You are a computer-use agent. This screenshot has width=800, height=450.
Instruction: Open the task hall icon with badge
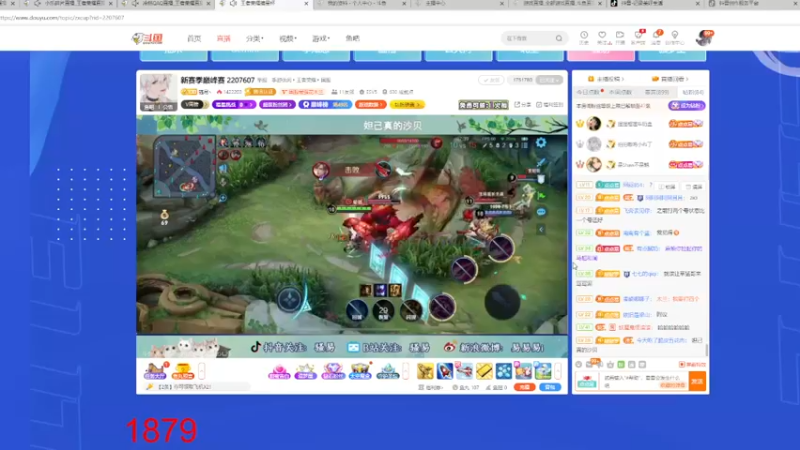tap(155, 371)
